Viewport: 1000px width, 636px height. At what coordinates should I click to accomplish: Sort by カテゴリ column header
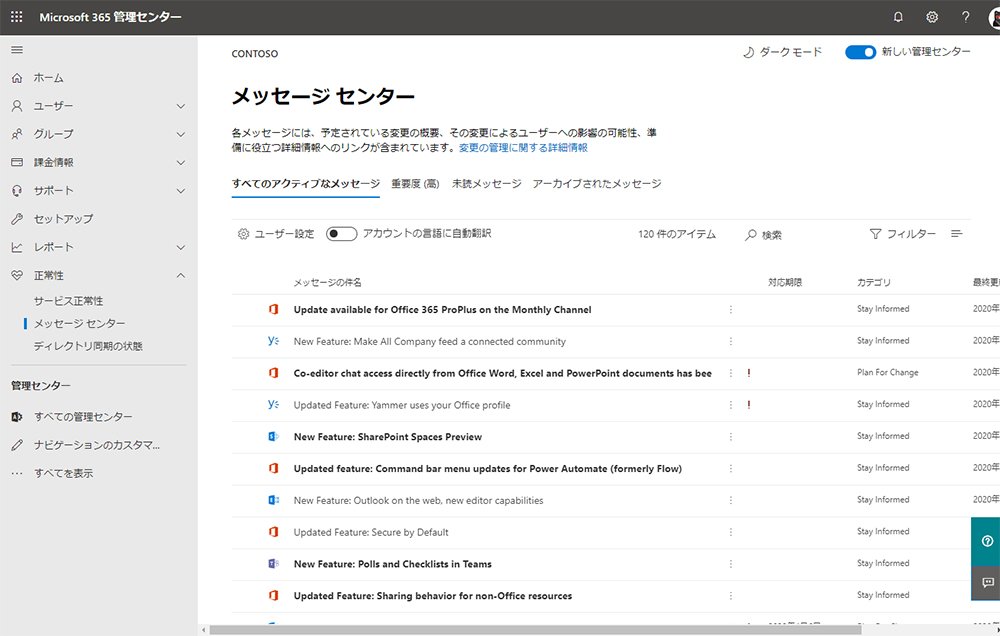(874, 283)
